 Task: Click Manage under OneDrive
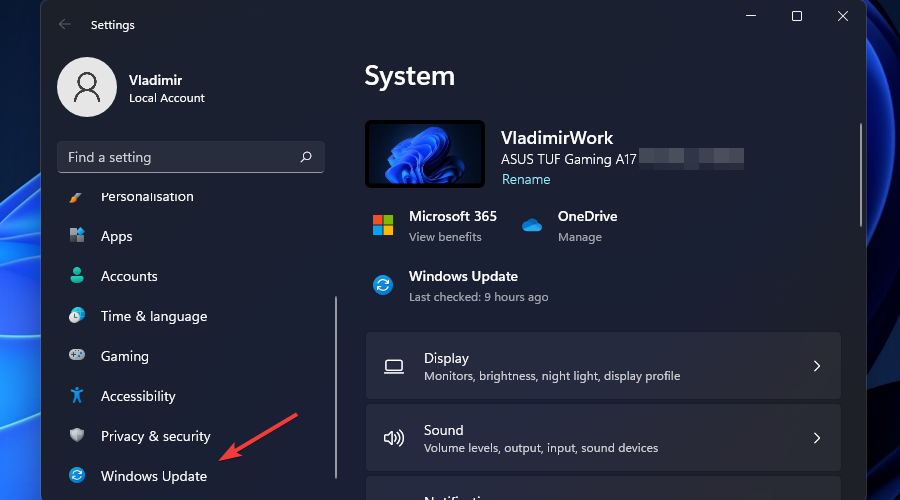pos(580,237)
